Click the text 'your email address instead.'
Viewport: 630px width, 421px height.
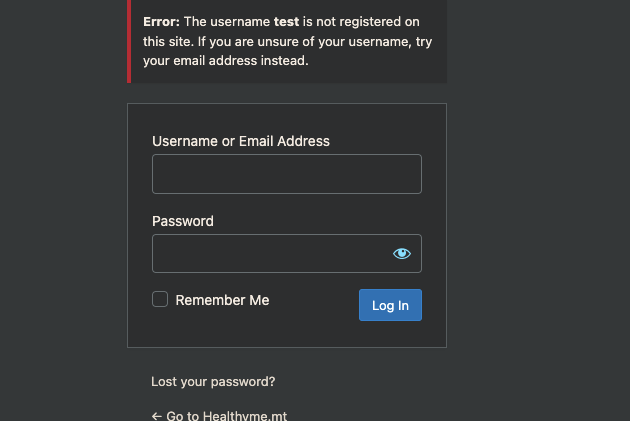226,61
